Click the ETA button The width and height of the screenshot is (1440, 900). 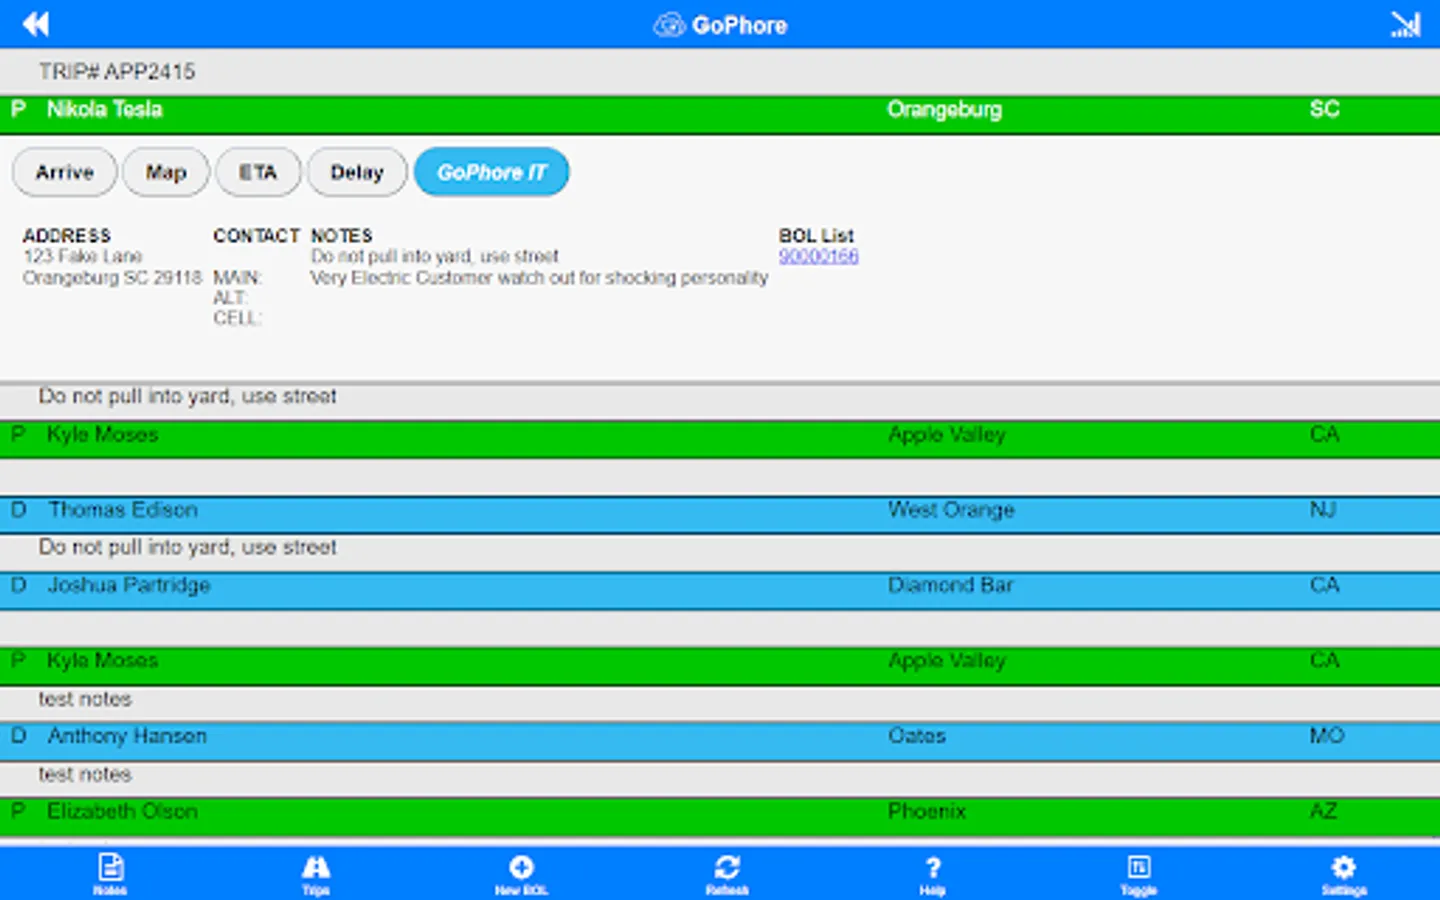coord(258,172)
